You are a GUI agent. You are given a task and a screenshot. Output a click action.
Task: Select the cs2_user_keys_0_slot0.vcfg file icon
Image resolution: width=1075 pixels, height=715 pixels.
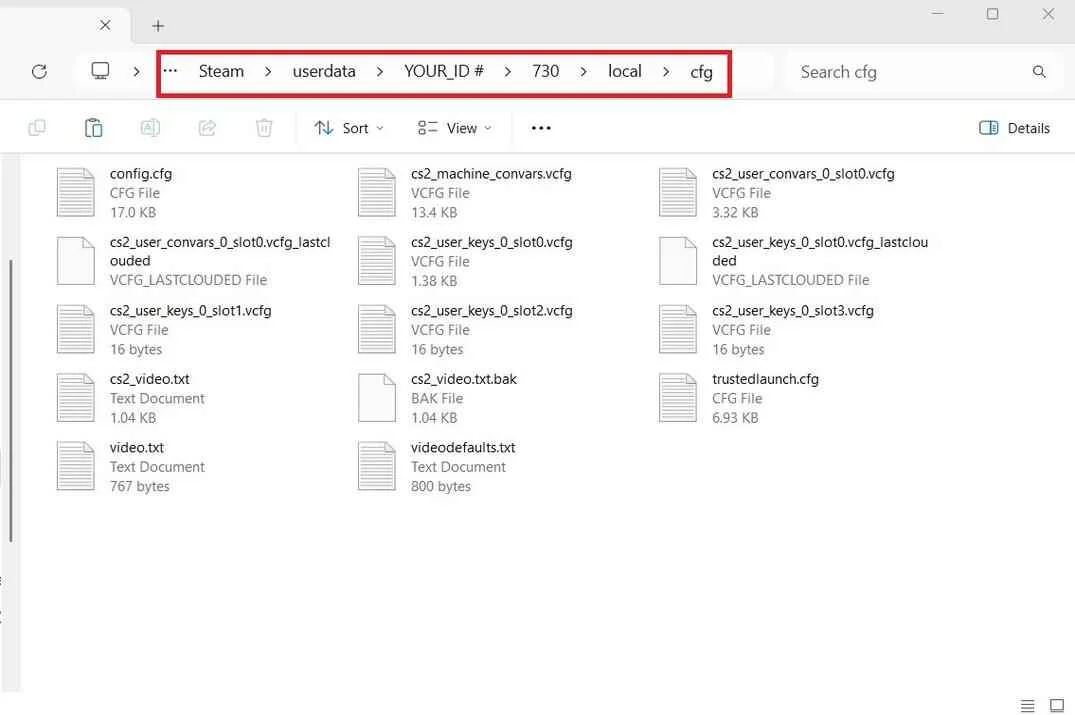376,260
